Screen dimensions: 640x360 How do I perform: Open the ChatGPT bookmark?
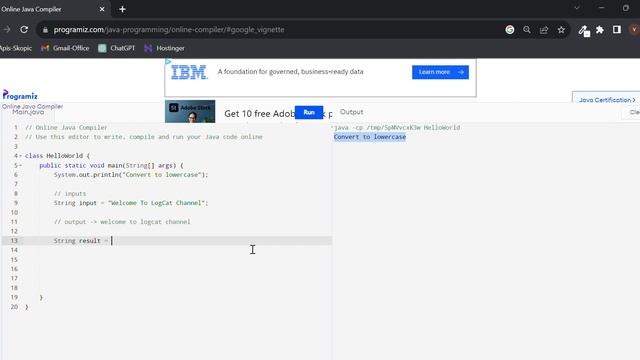click(117, 48)
